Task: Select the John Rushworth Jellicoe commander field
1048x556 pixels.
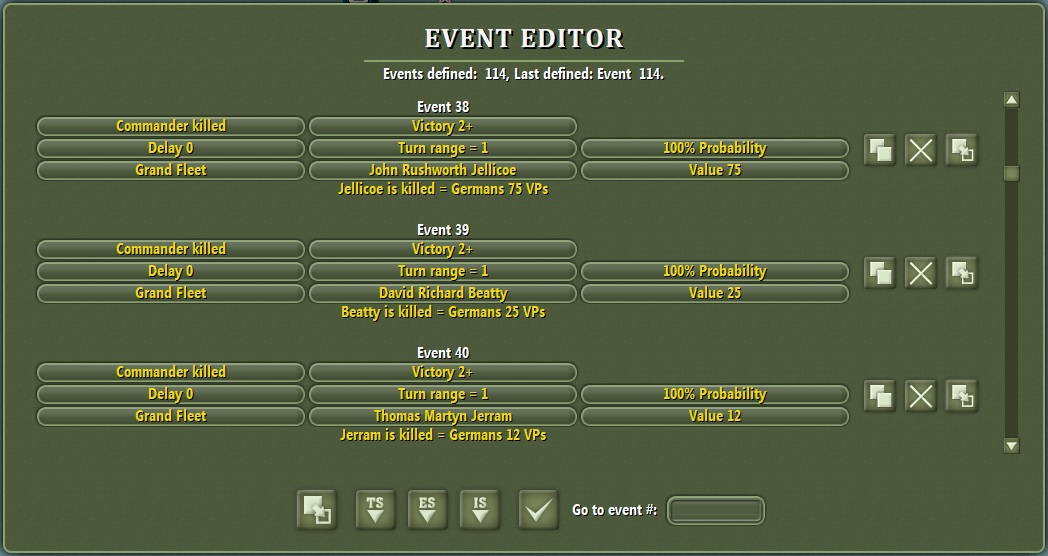Action: click(x=442, y=170)
